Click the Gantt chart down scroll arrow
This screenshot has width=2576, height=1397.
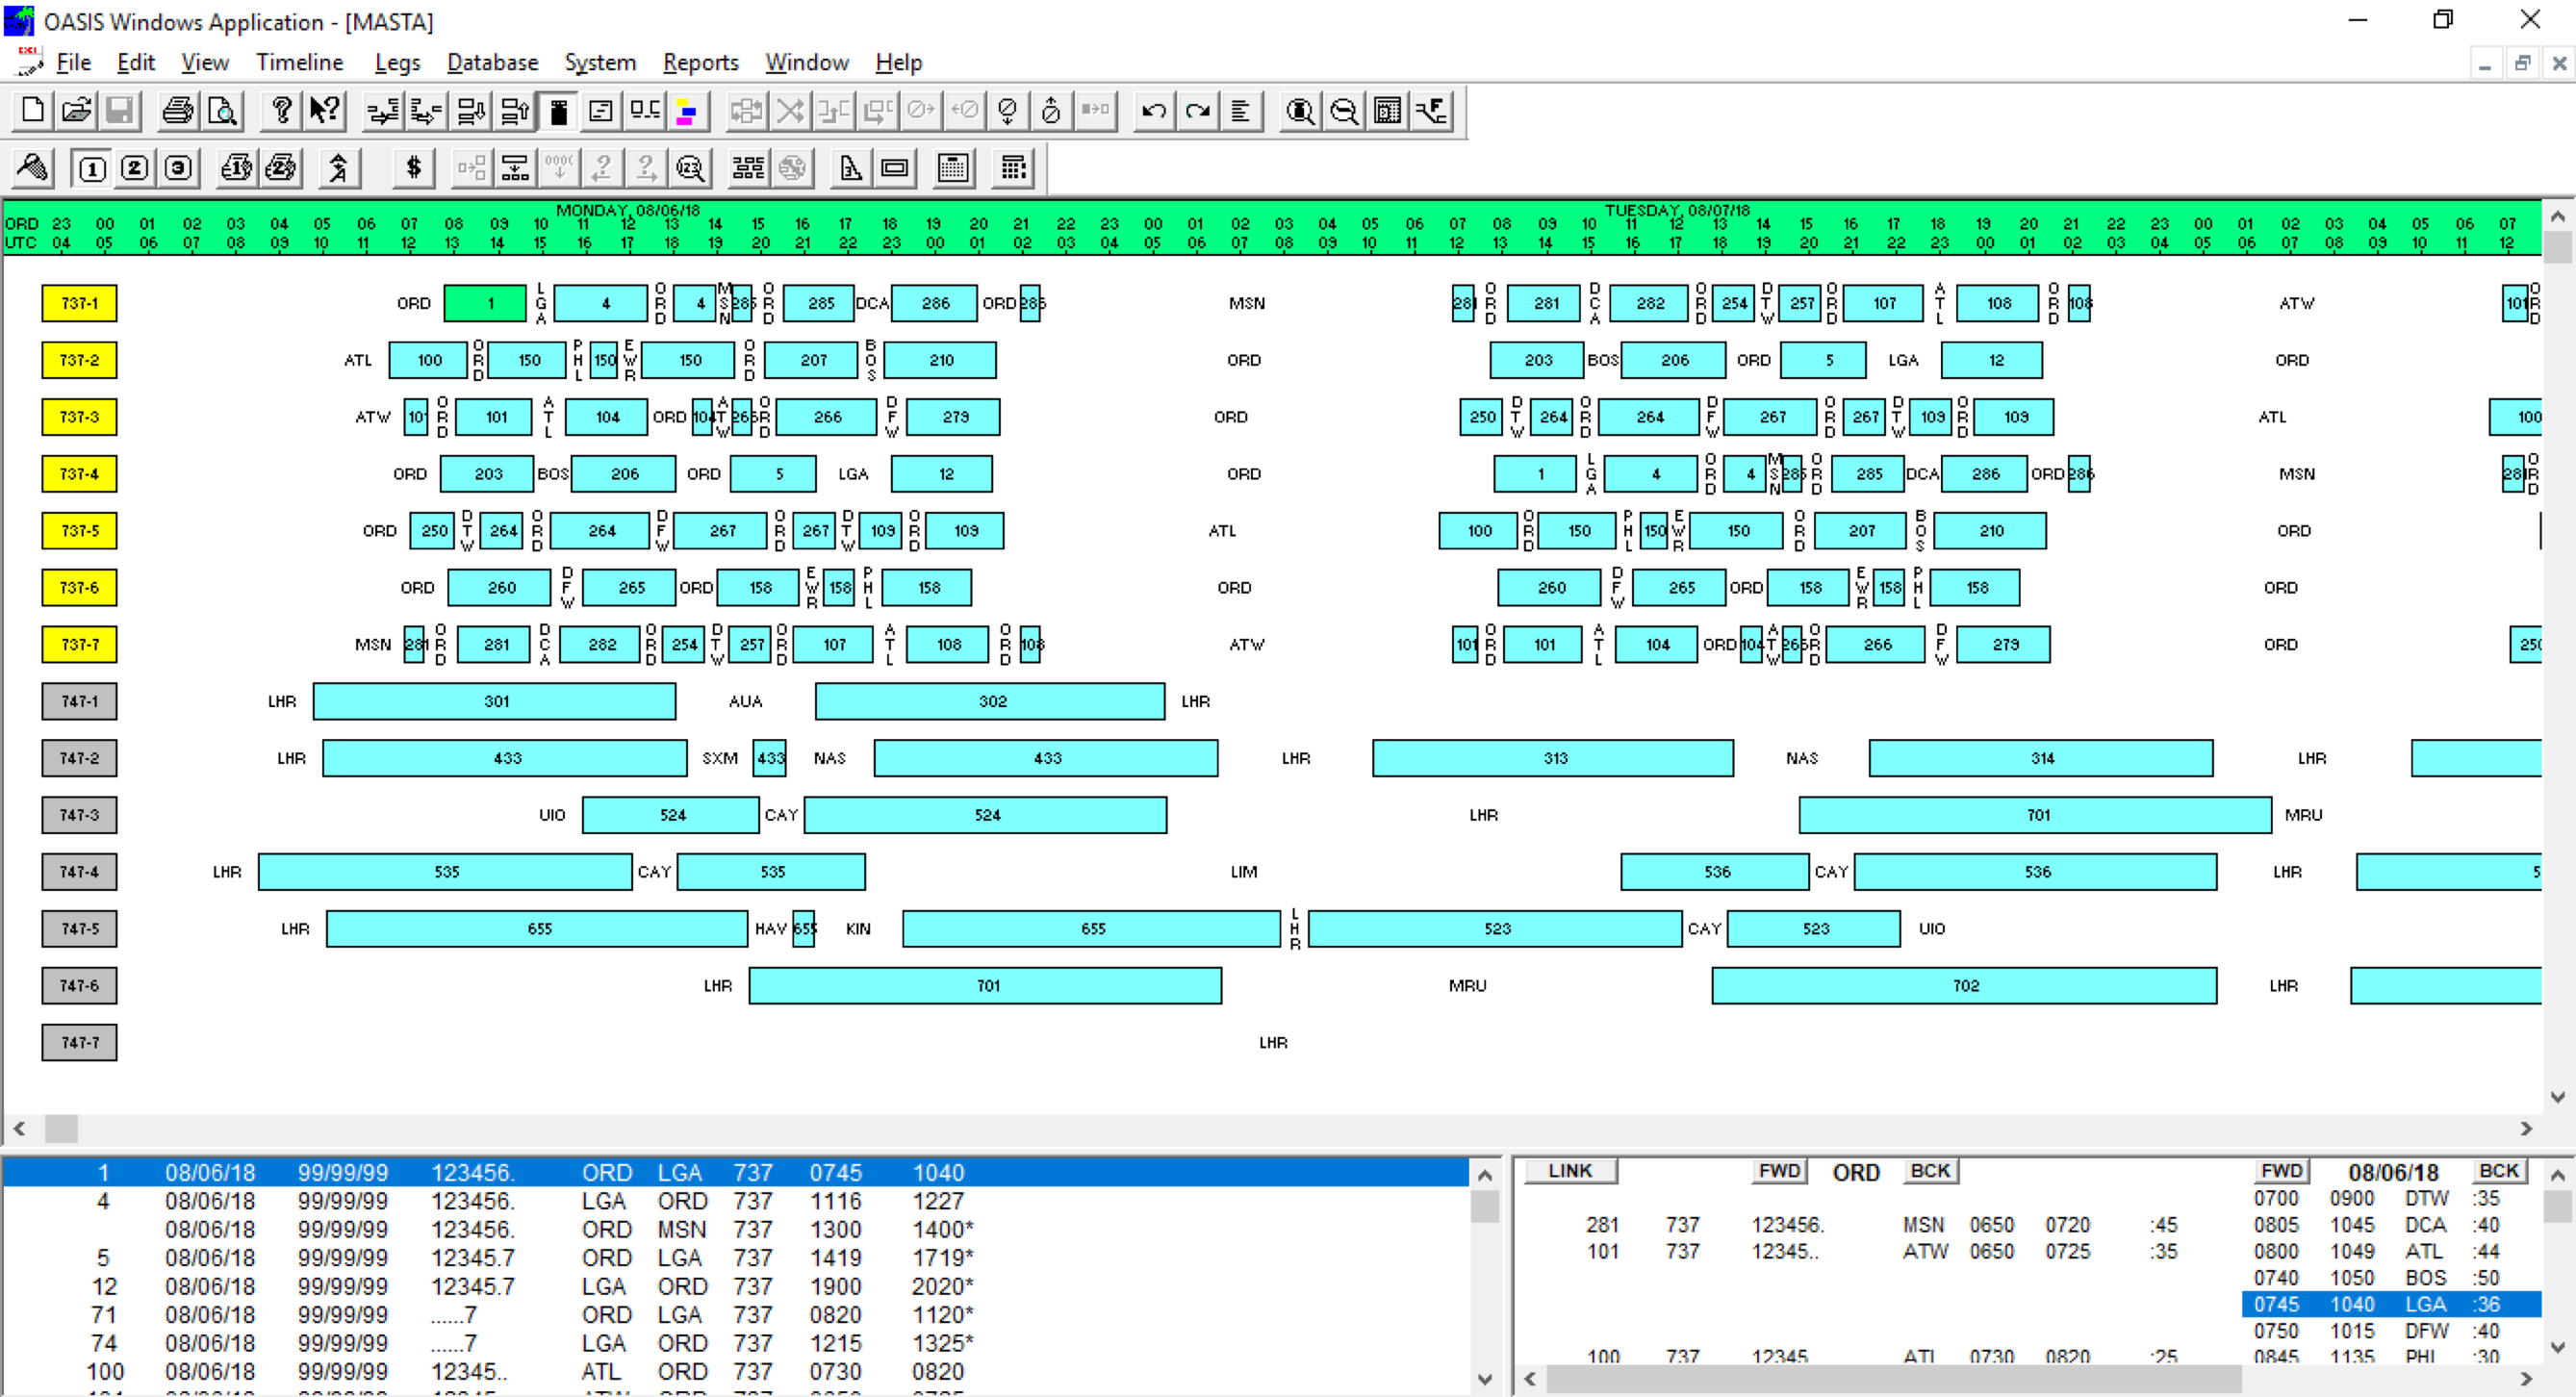(x=2557, y=1096)
